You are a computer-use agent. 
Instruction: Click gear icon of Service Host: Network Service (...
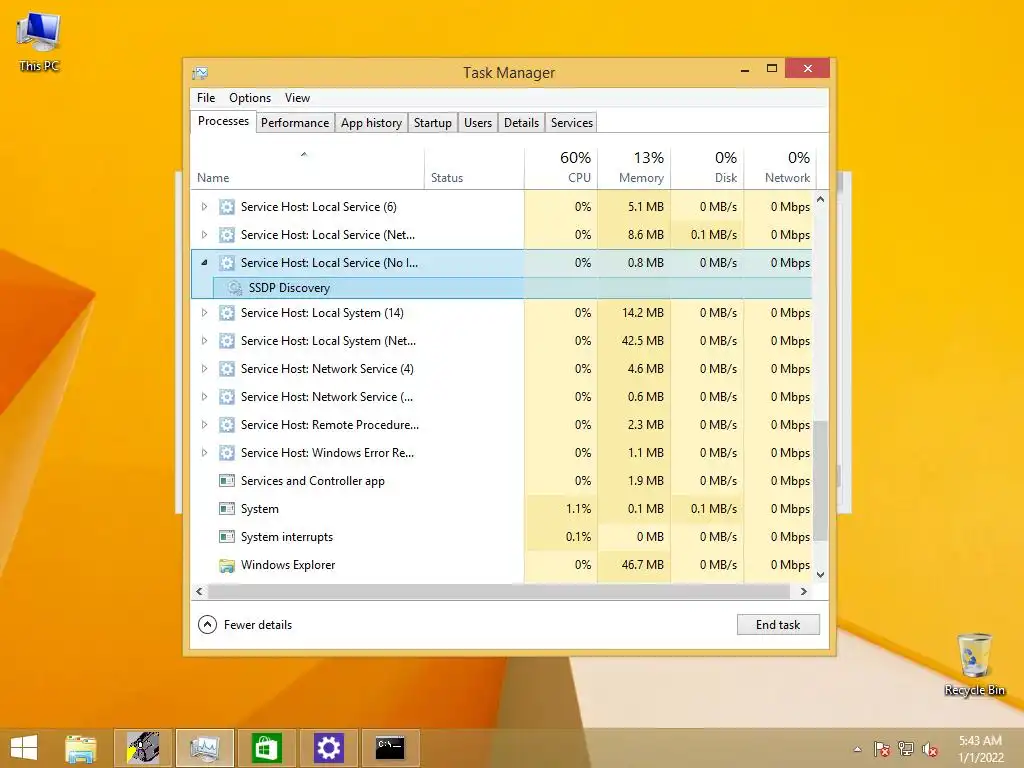(227, 397)
